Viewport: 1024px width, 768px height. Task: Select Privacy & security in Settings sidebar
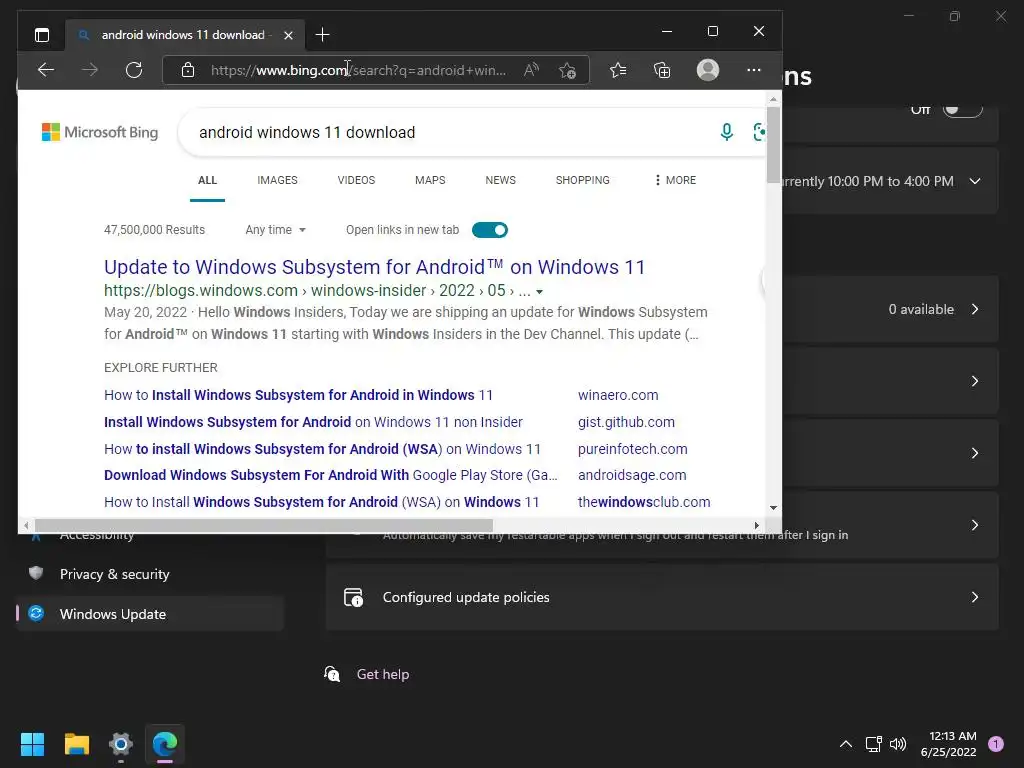coord(150,574)
